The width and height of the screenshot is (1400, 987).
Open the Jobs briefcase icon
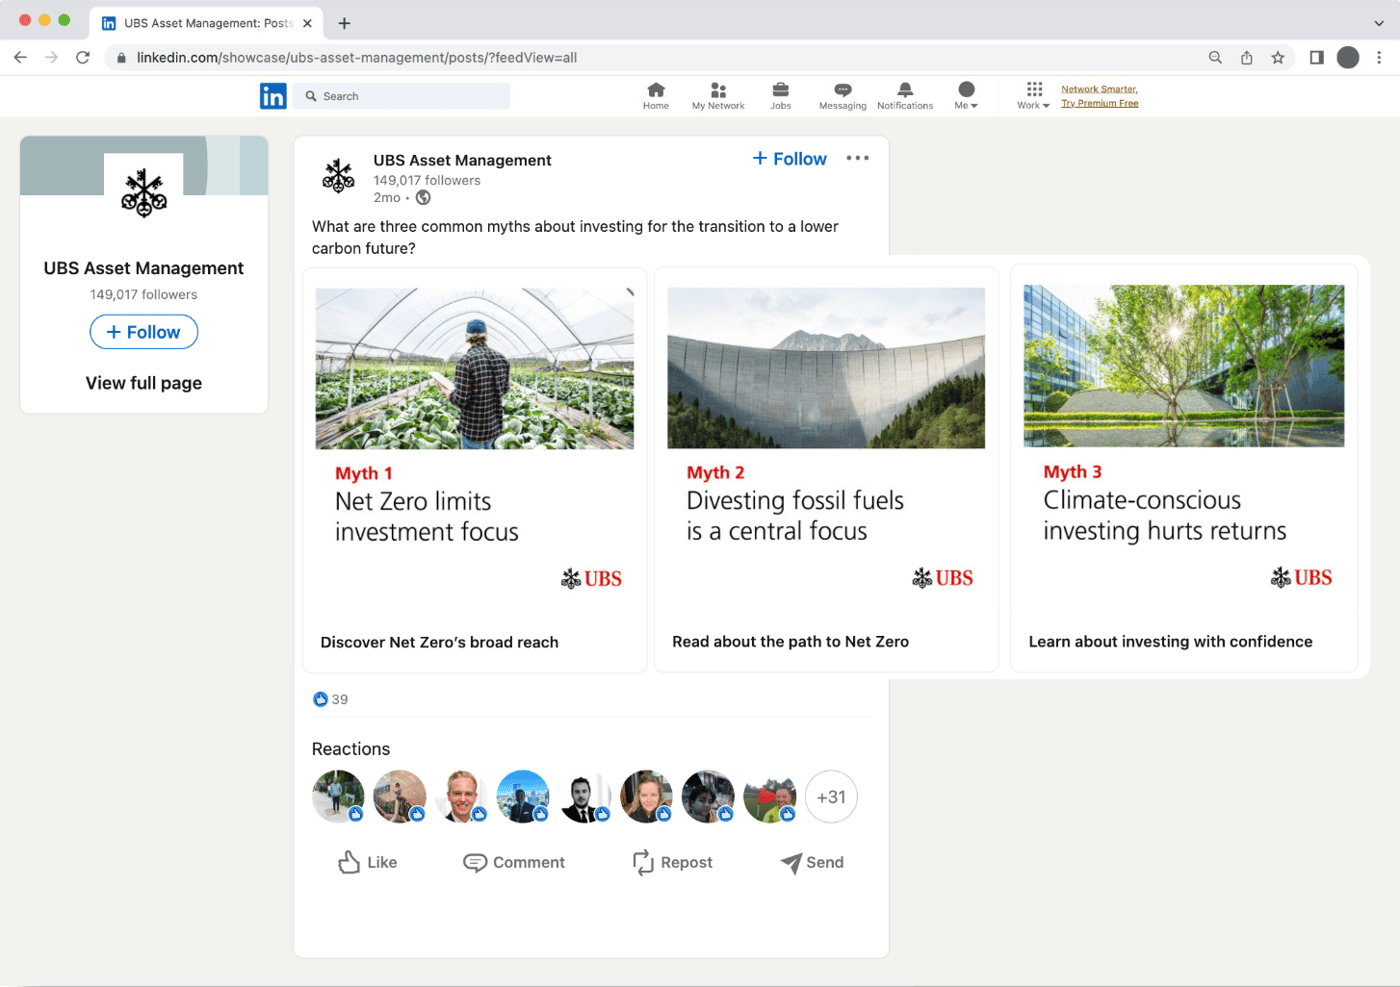coord(781,96)
